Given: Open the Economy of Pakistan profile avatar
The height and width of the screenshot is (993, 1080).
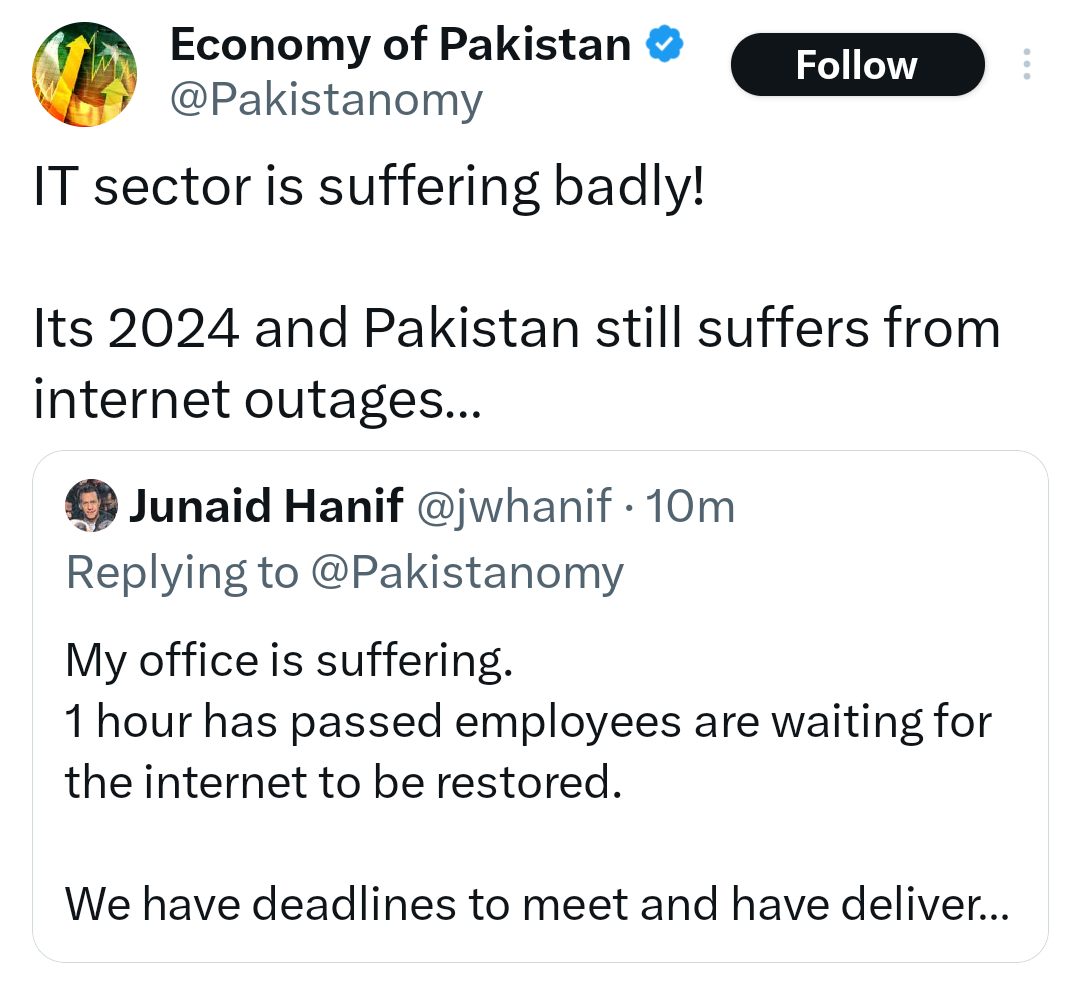Looking at the screenshot, I should click(84, 75).
